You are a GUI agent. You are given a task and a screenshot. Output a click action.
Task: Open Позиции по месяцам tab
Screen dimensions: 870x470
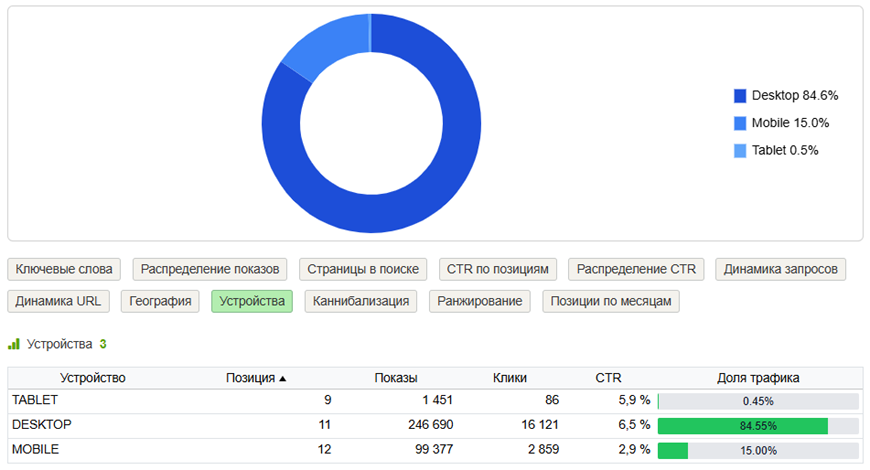(x=612, y=301)
